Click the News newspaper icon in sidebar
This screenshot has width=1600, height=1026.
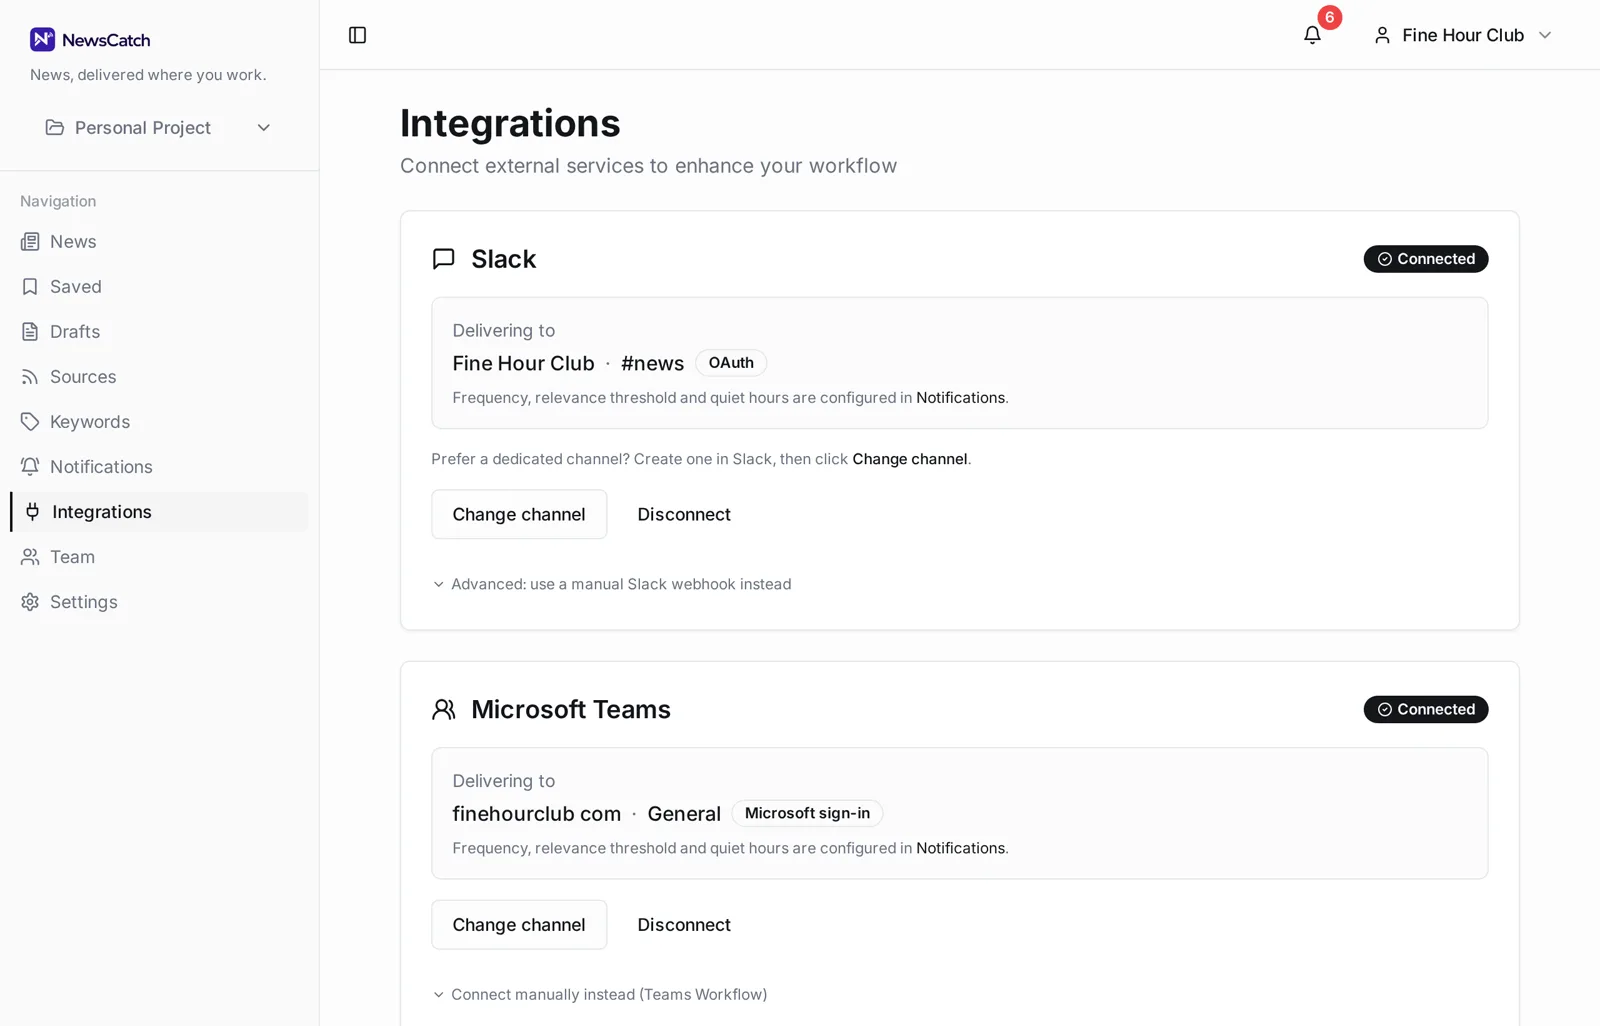(30, 242)
